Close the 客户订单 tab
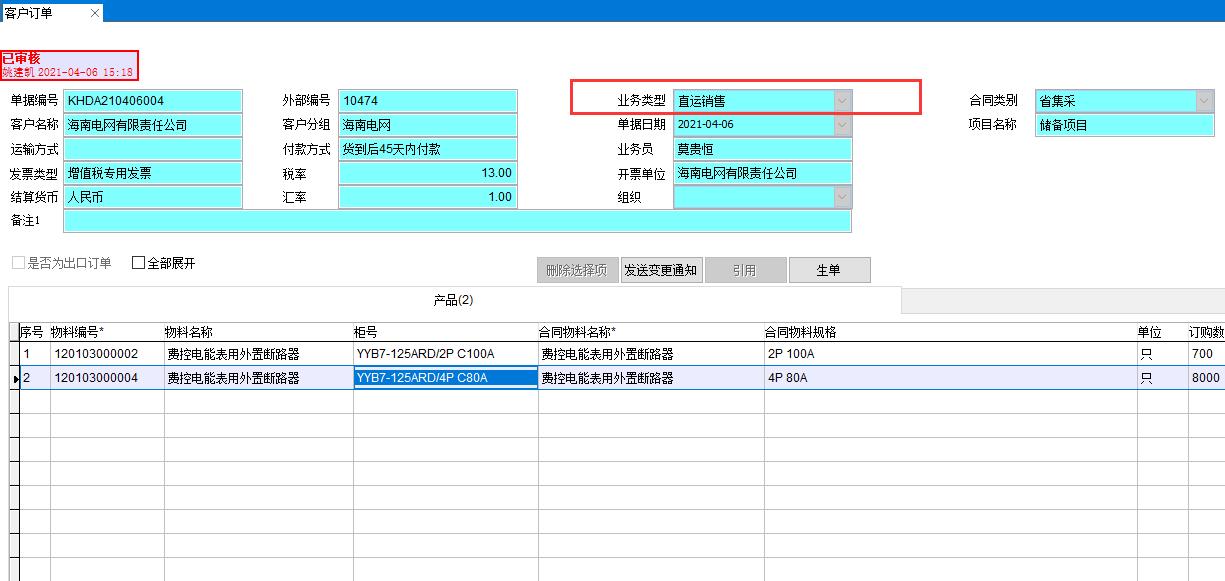 click(x=95, y=13)
